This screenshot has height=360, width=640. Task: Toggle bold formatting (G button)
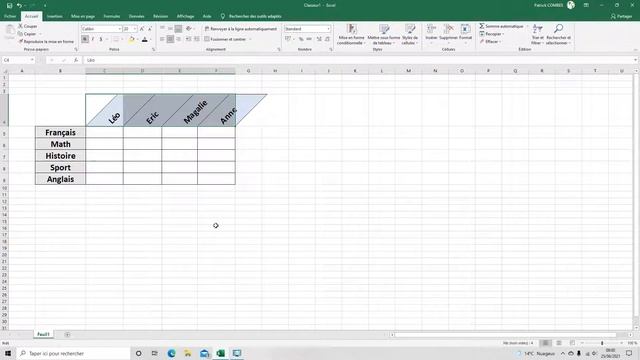click(85, 39)
